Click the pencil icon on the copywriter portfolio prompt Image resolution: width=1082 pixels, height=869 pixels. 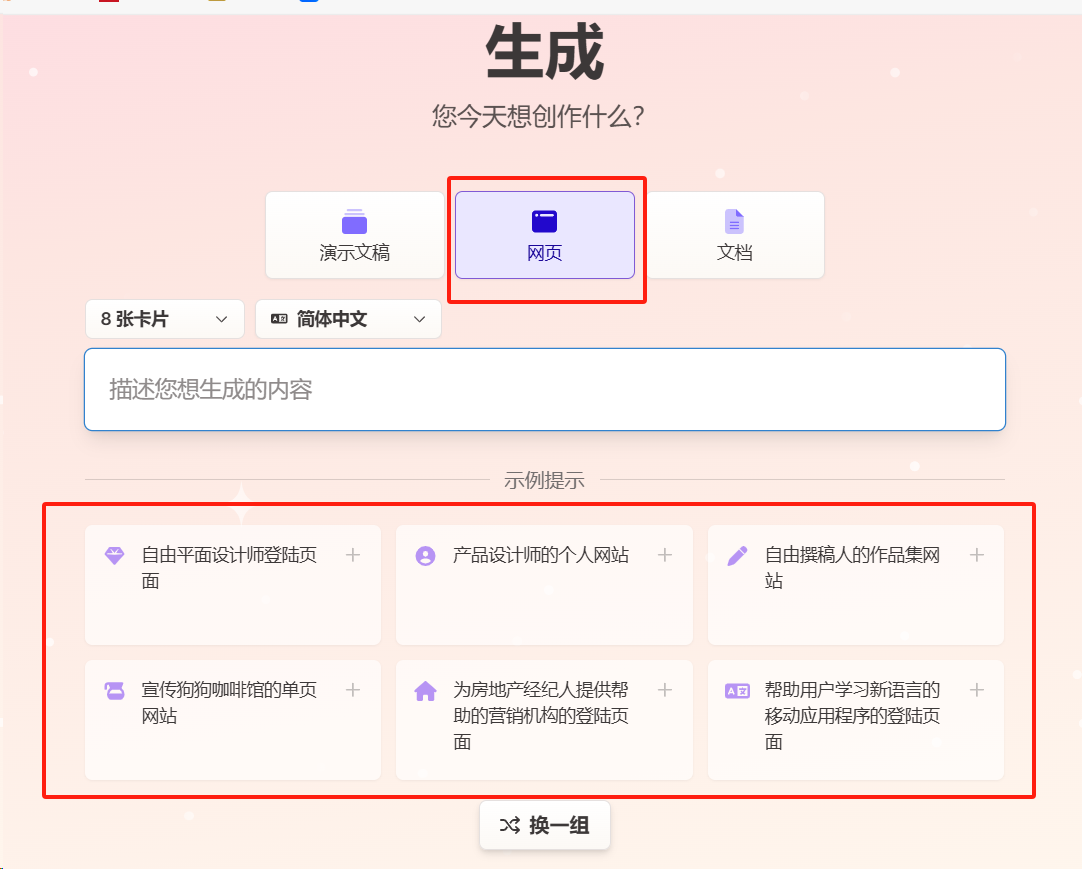736,554
